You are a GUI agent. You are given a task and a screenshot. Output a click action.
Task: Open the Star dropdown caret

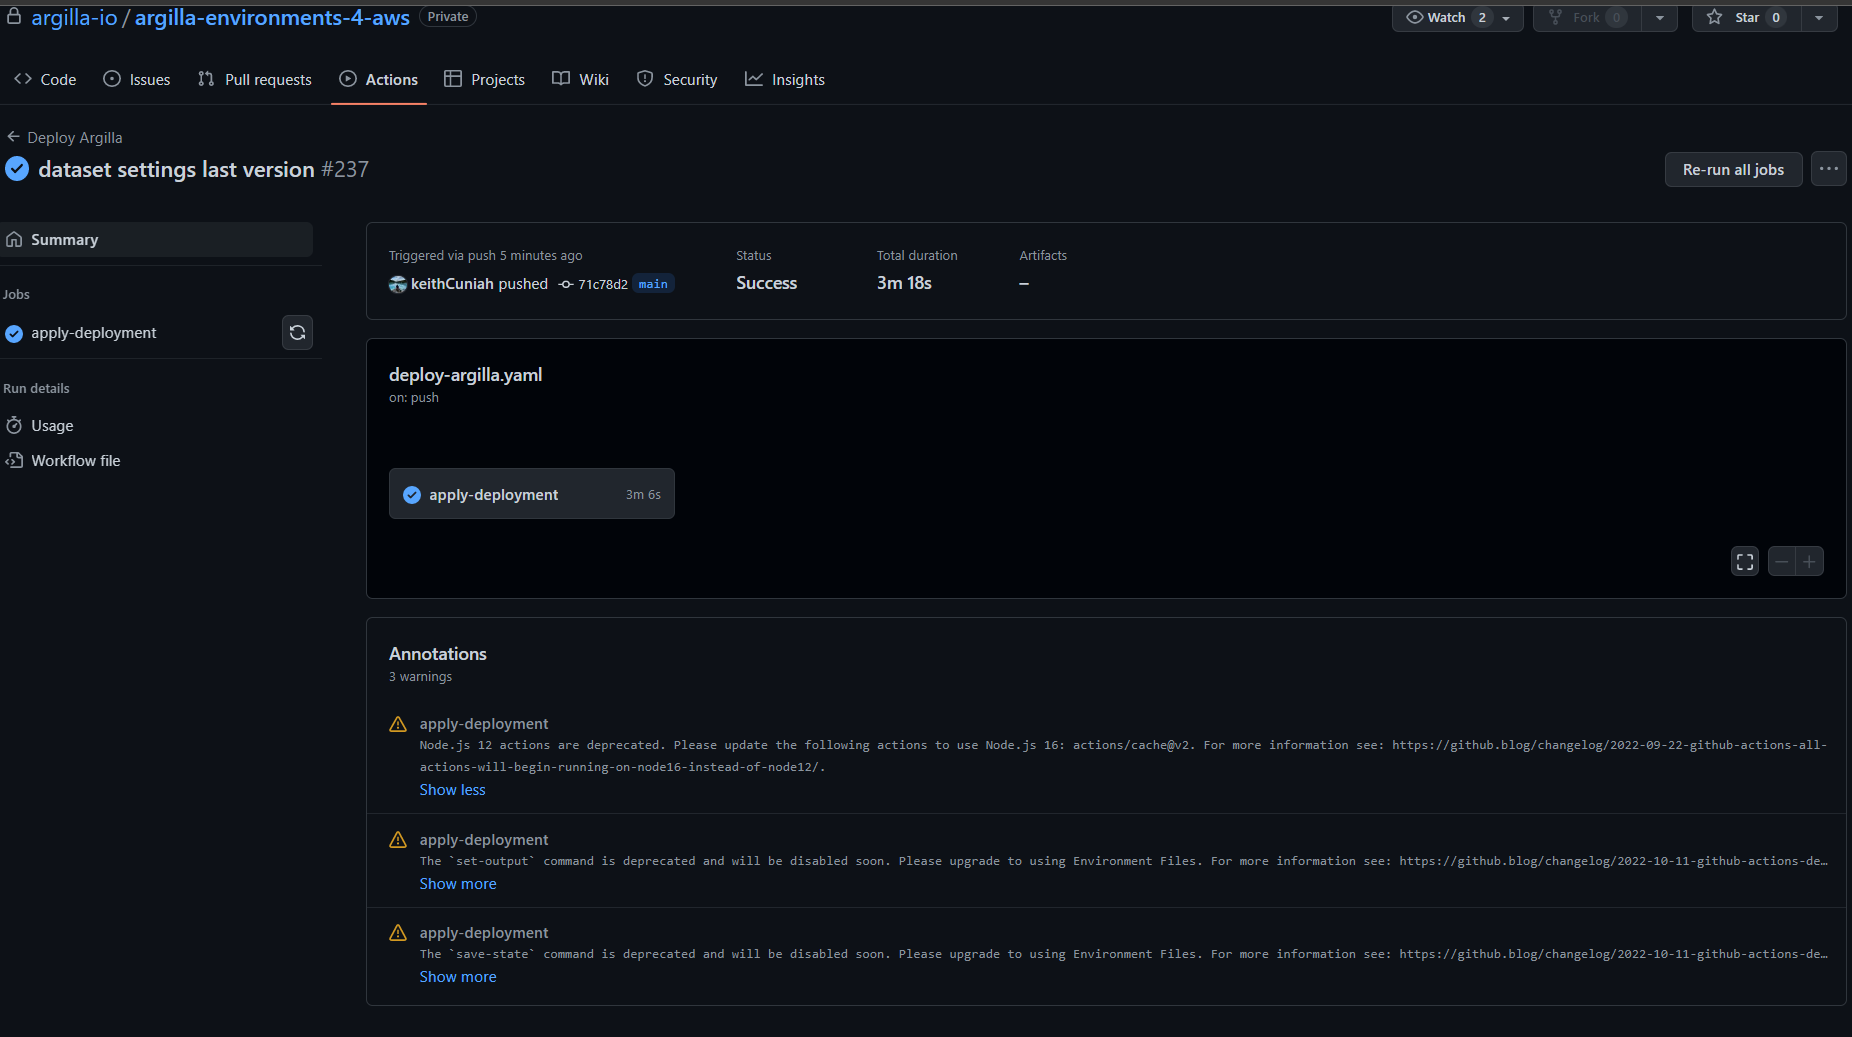pyautogui.click(x=1818, y=17)
